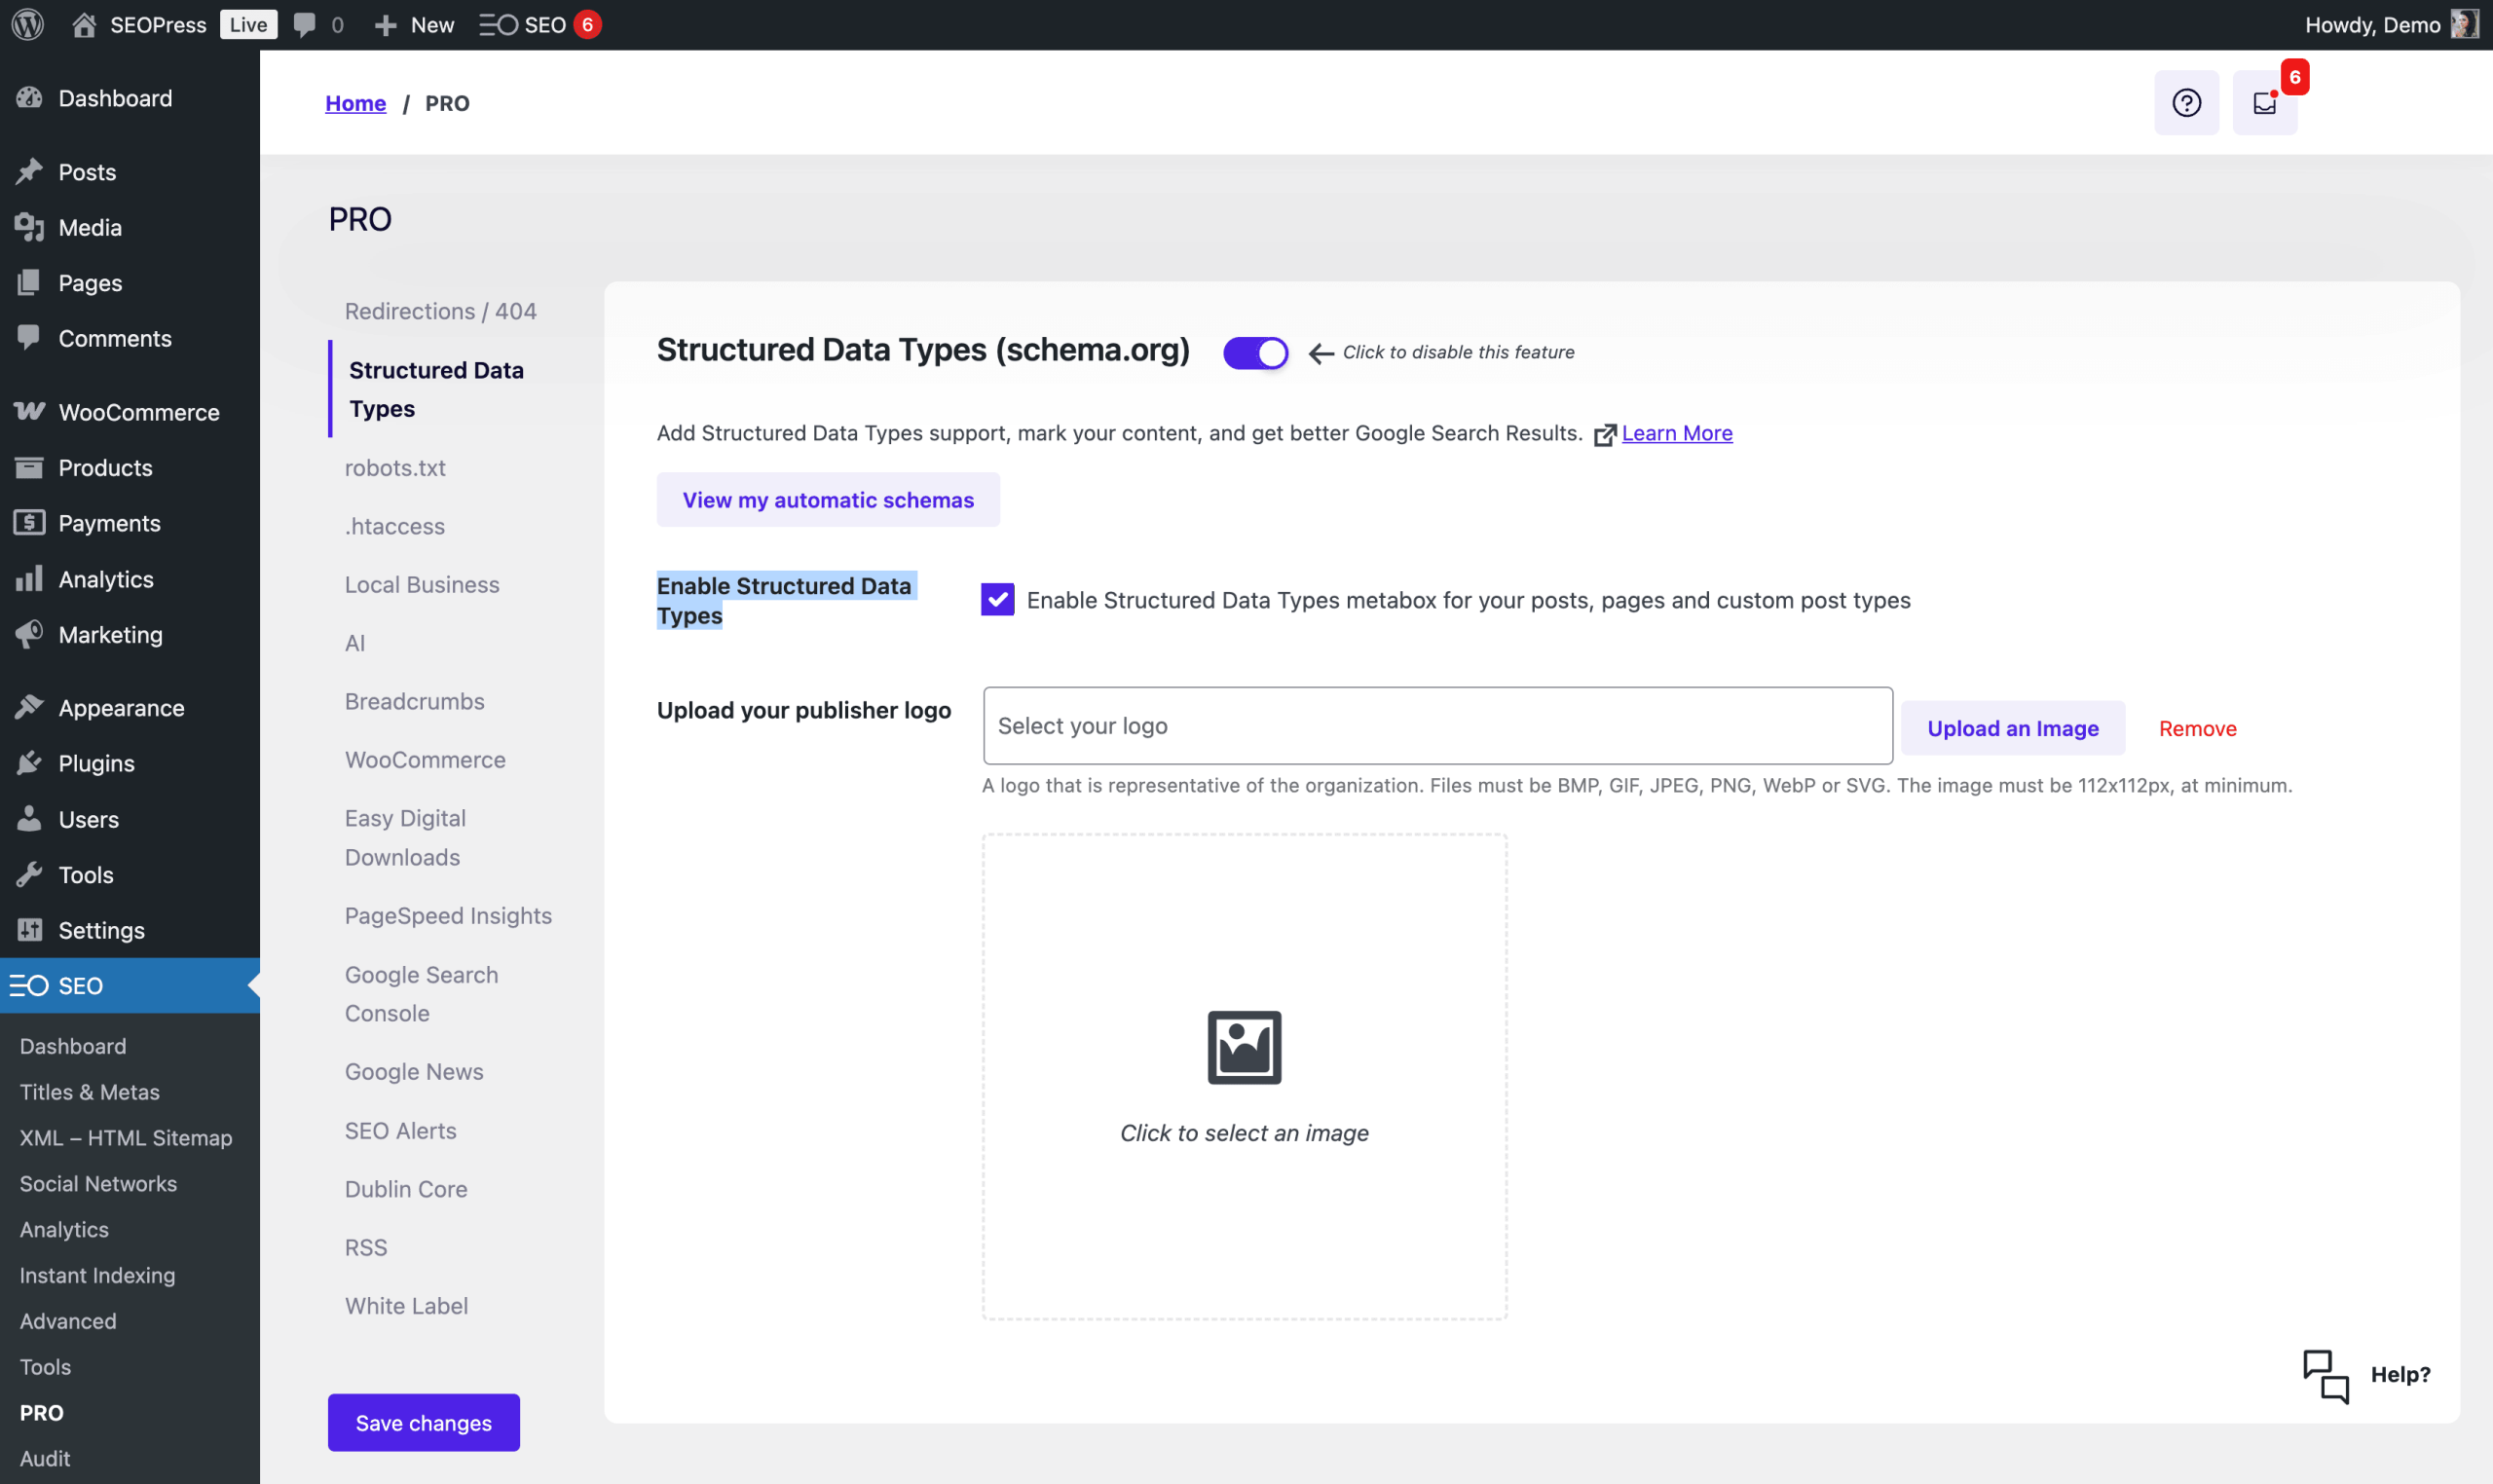2493x1484 pixels.
Task: Open the help question-mark icon
Action: 2186,103
